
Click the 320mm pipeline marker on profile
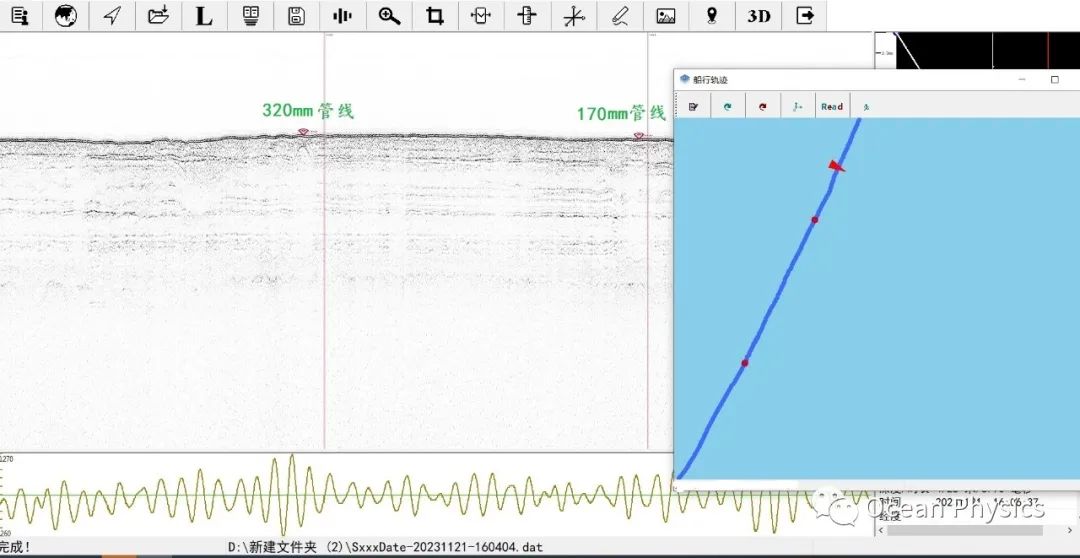[302, 132]
